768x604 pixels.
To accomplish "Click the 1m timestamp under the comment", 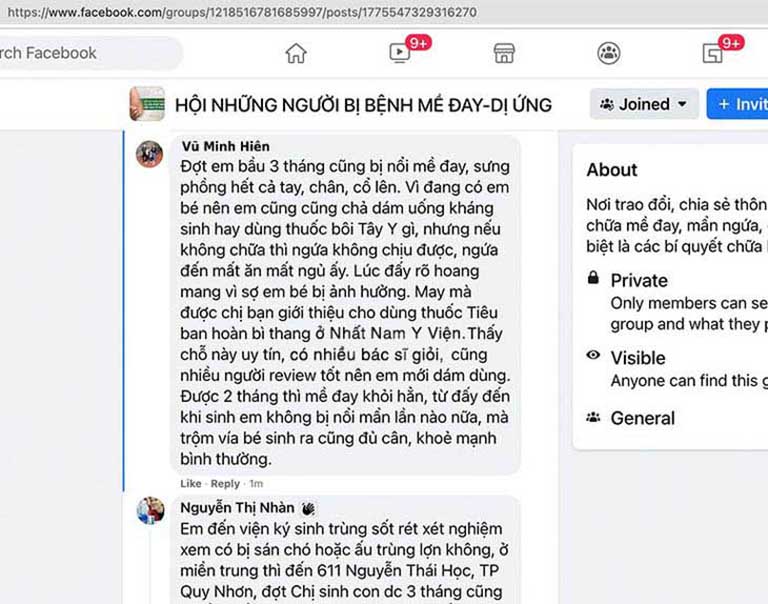I will [256, 483].
